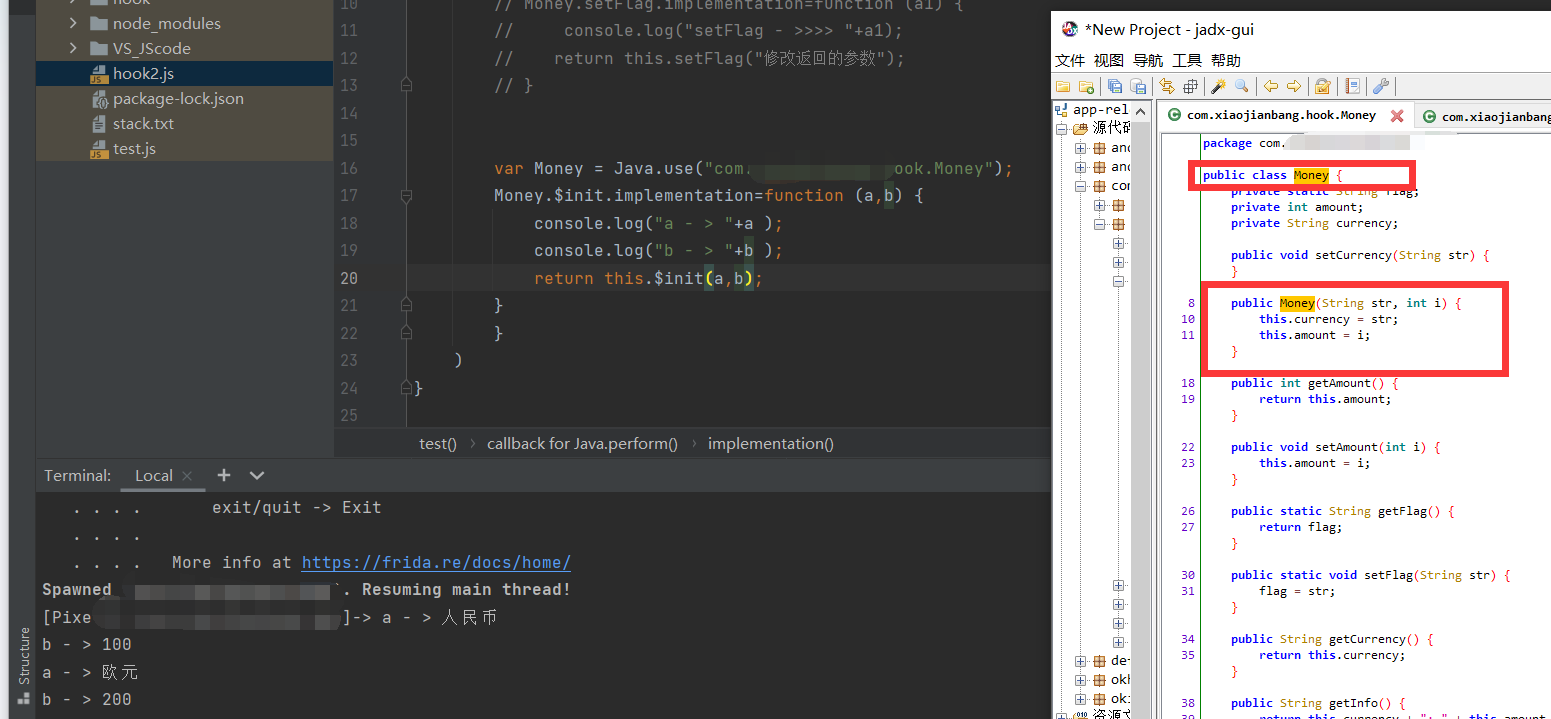The image size is (1551, 719).
Task: Click the jadx Open file toolbar icon
Action: (x=1063, y=86)
